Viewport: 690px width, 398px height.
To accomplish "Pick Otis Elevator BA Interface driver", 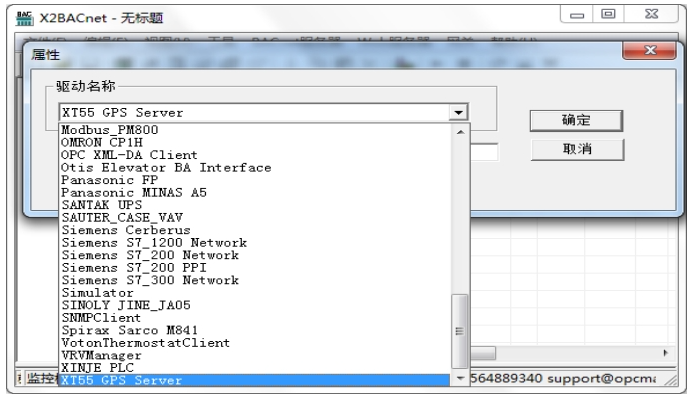I will point(255,168).
